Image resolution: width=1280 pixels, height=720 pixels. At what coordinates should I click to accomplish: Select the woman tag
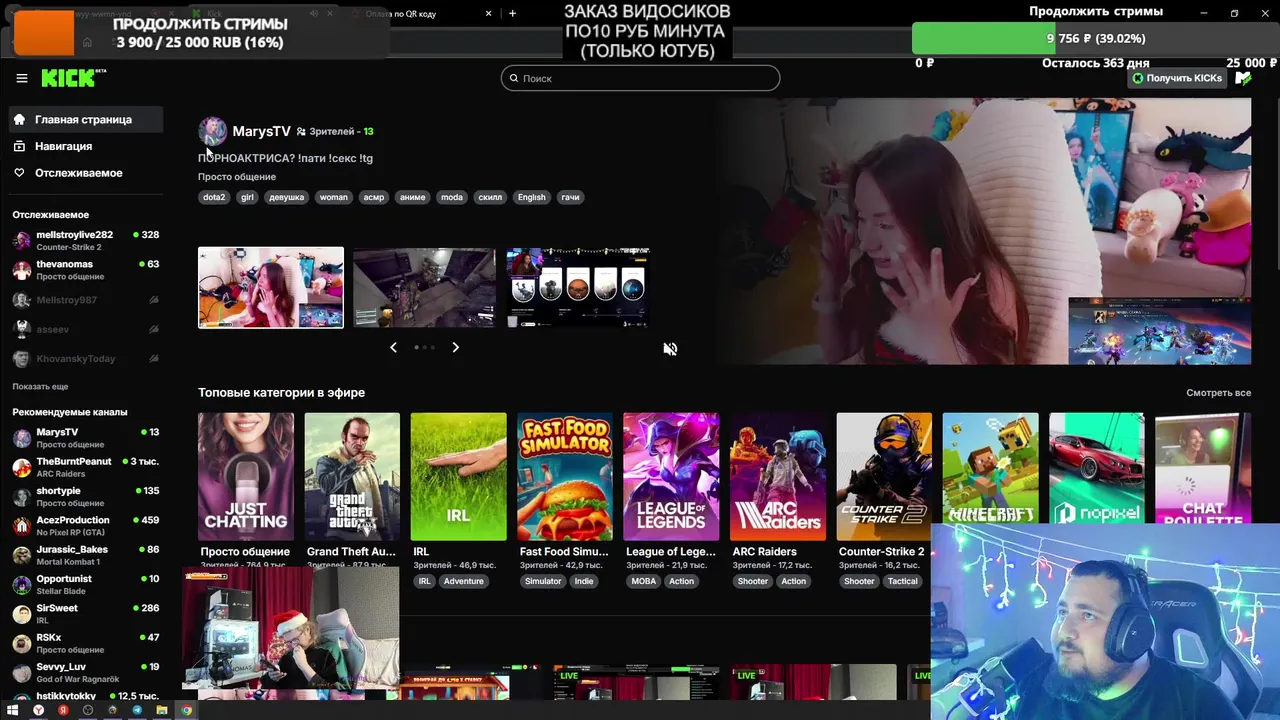pyautogui.click(x=334, y=197)
